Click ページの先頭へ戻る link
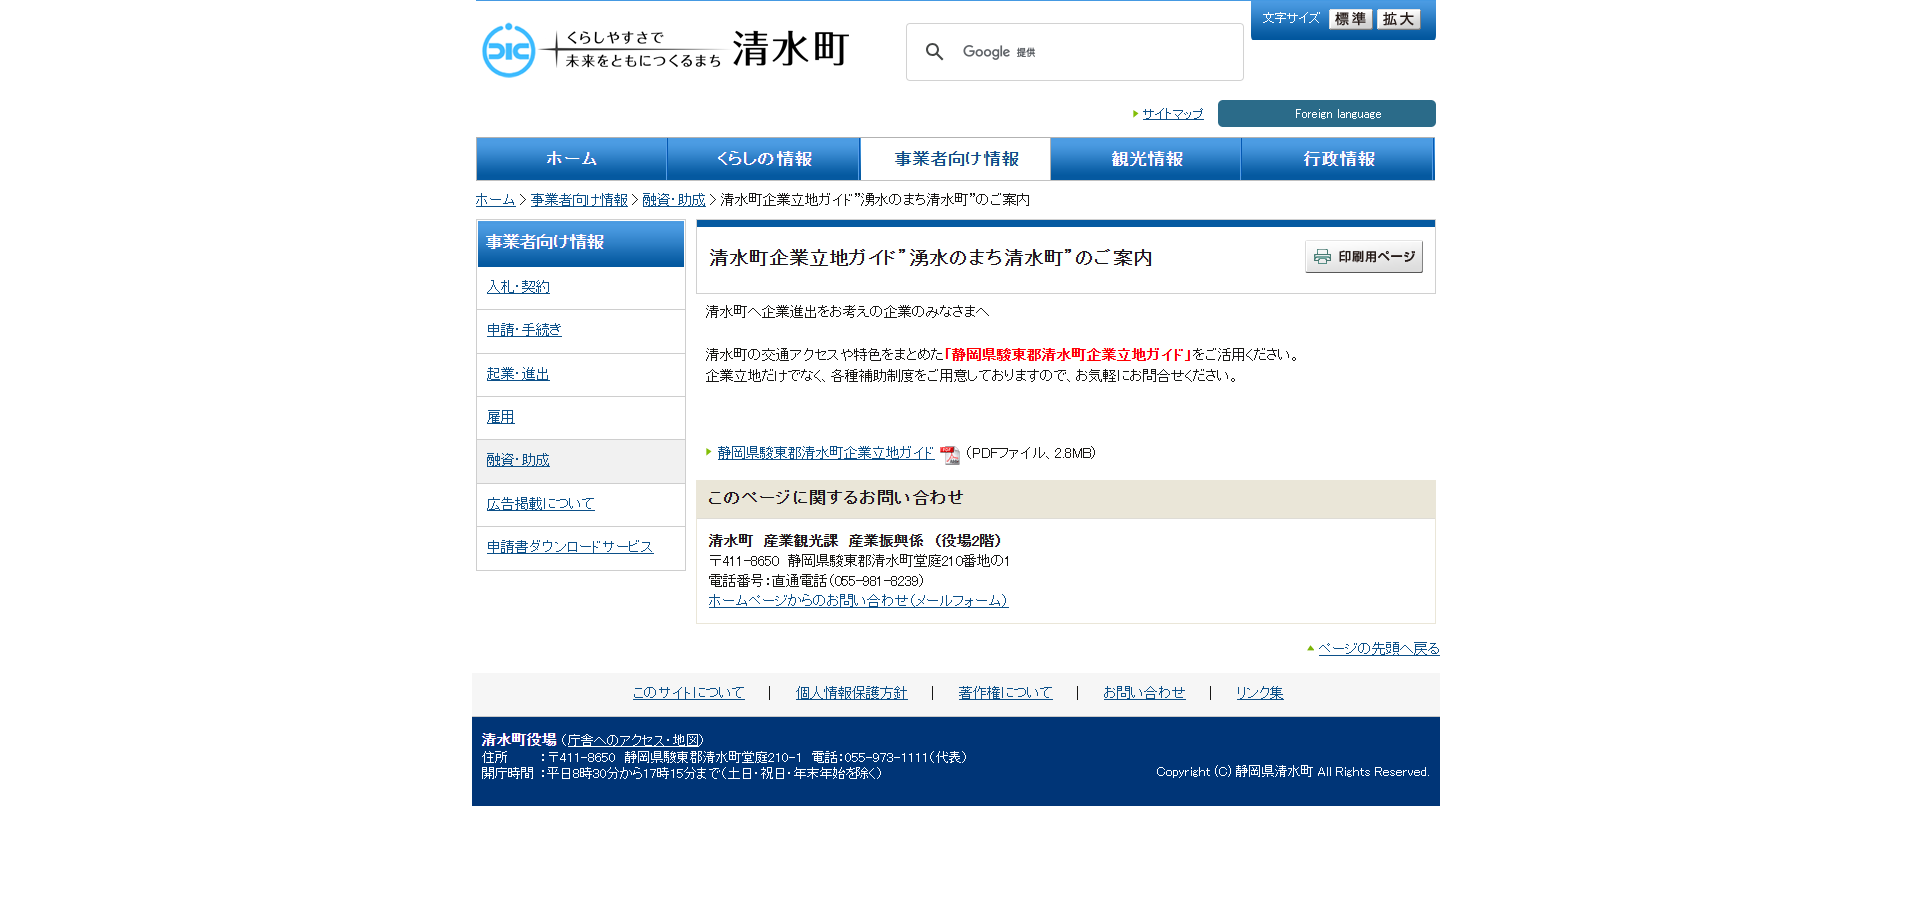This screenshot has width=1907, height=898. pyautogui.click(x=1379, y=649)
